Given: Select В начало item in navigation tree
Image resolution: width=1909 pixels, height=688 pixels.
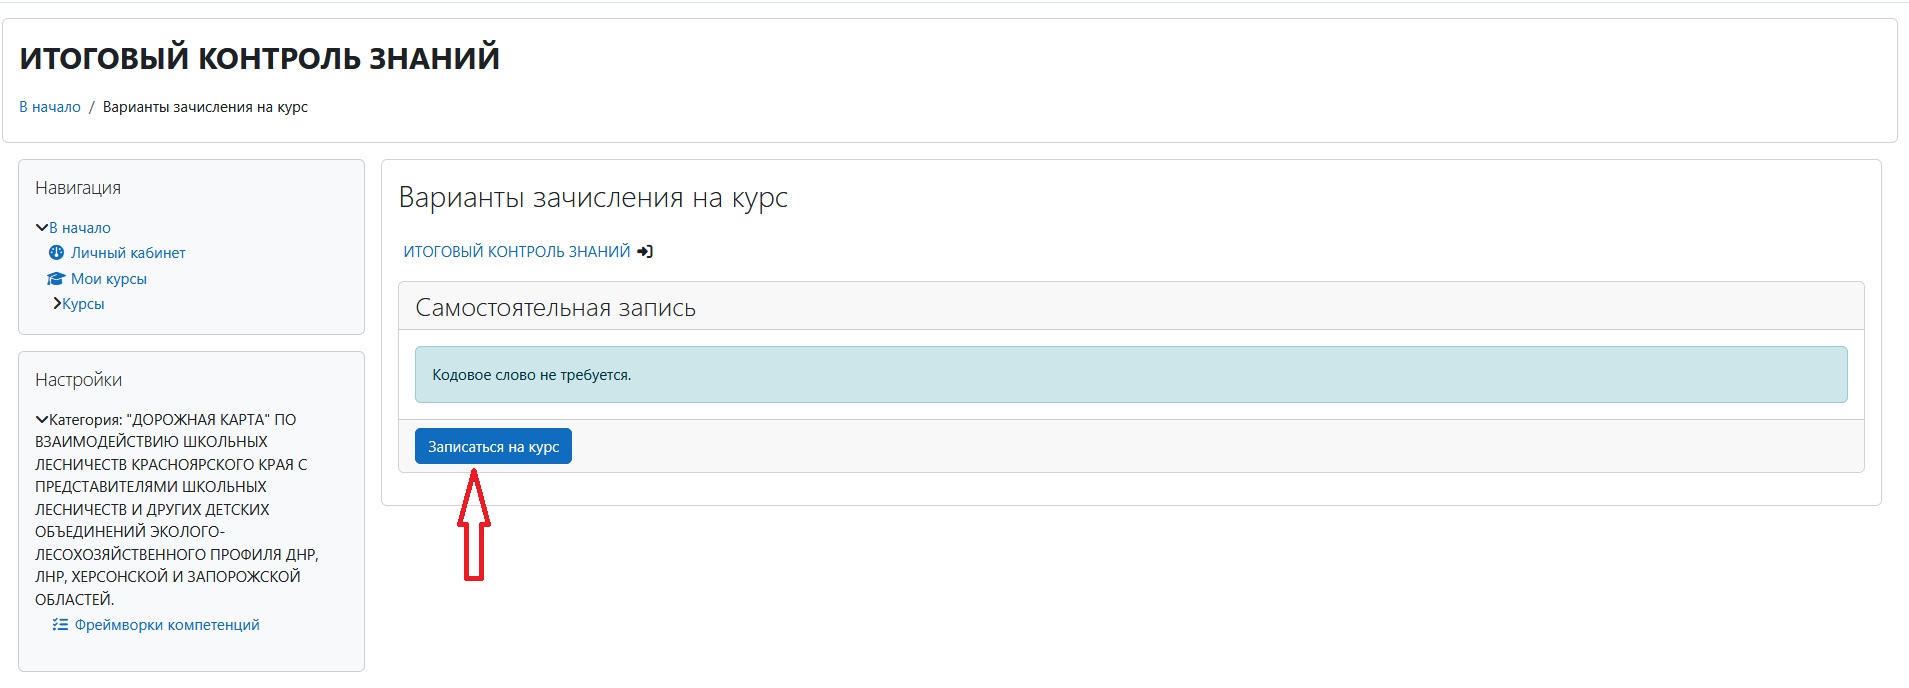Looking at the screenshot, I should [x=80, y=228].
